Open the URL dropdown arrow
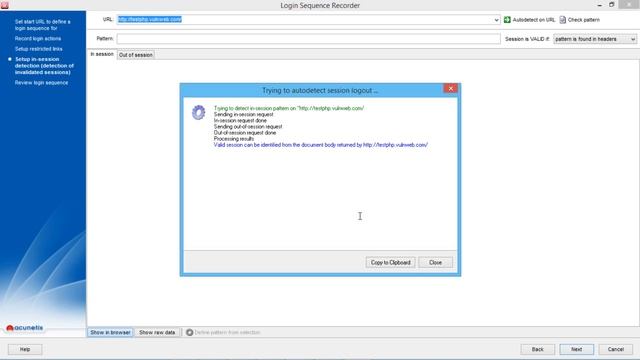 (x=496, y=20)
